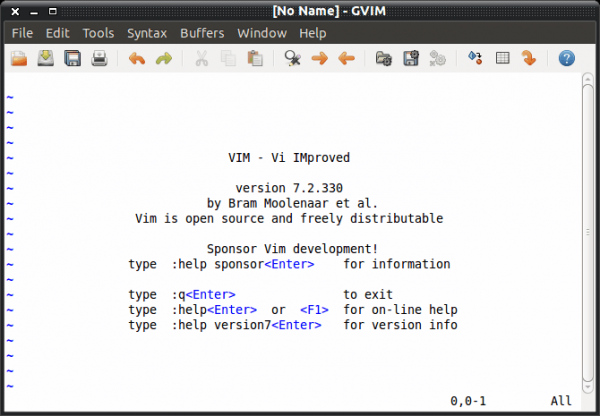Click the ':help version7<Enter>' text
Screen dimensions: 600x416
pos(246,325)
